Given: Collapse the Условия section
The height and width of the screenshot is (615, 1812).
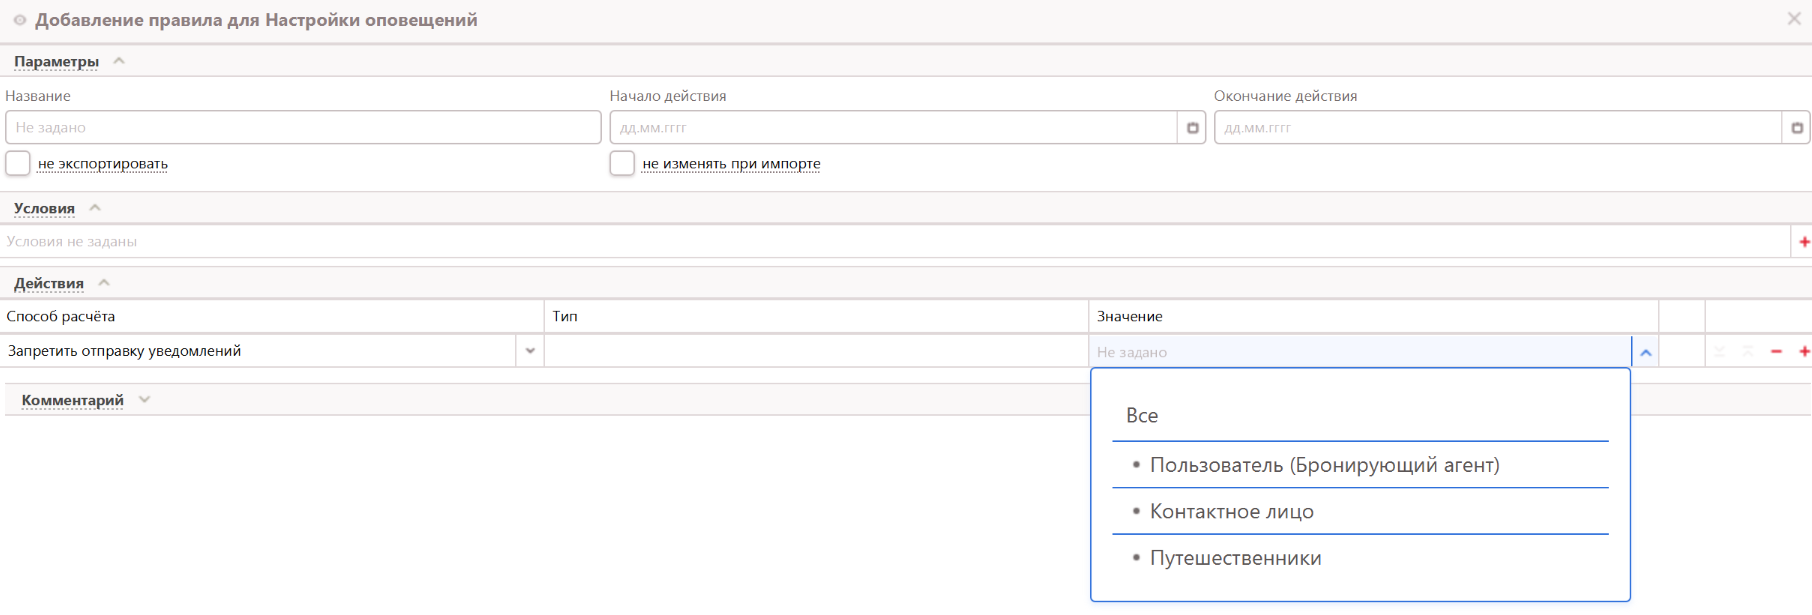Looking at the screenshot, I should pos(95,208).
